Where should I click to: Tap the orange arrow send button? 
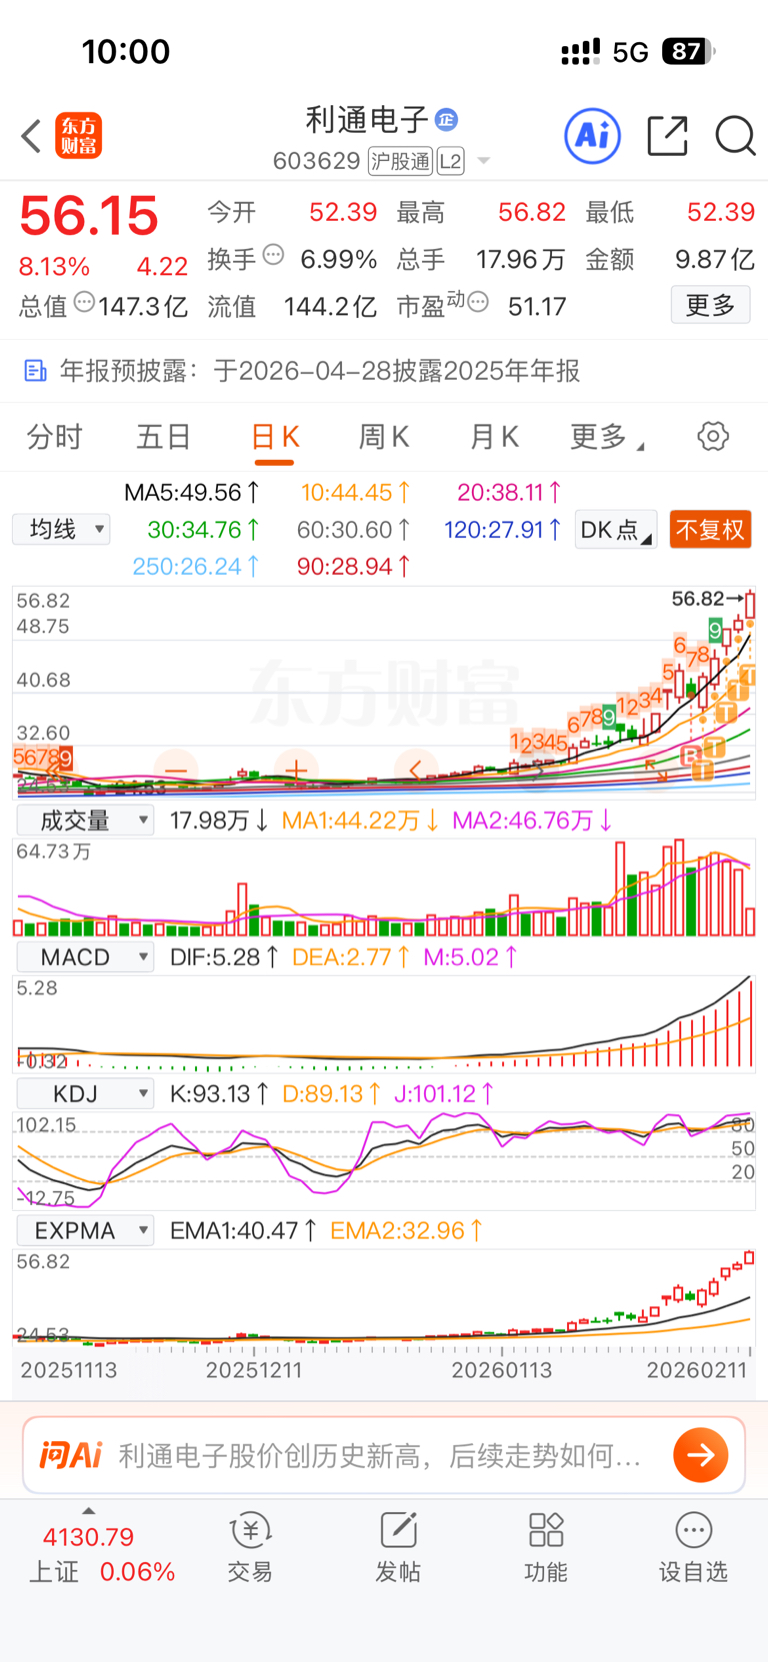pos(701,1455)
